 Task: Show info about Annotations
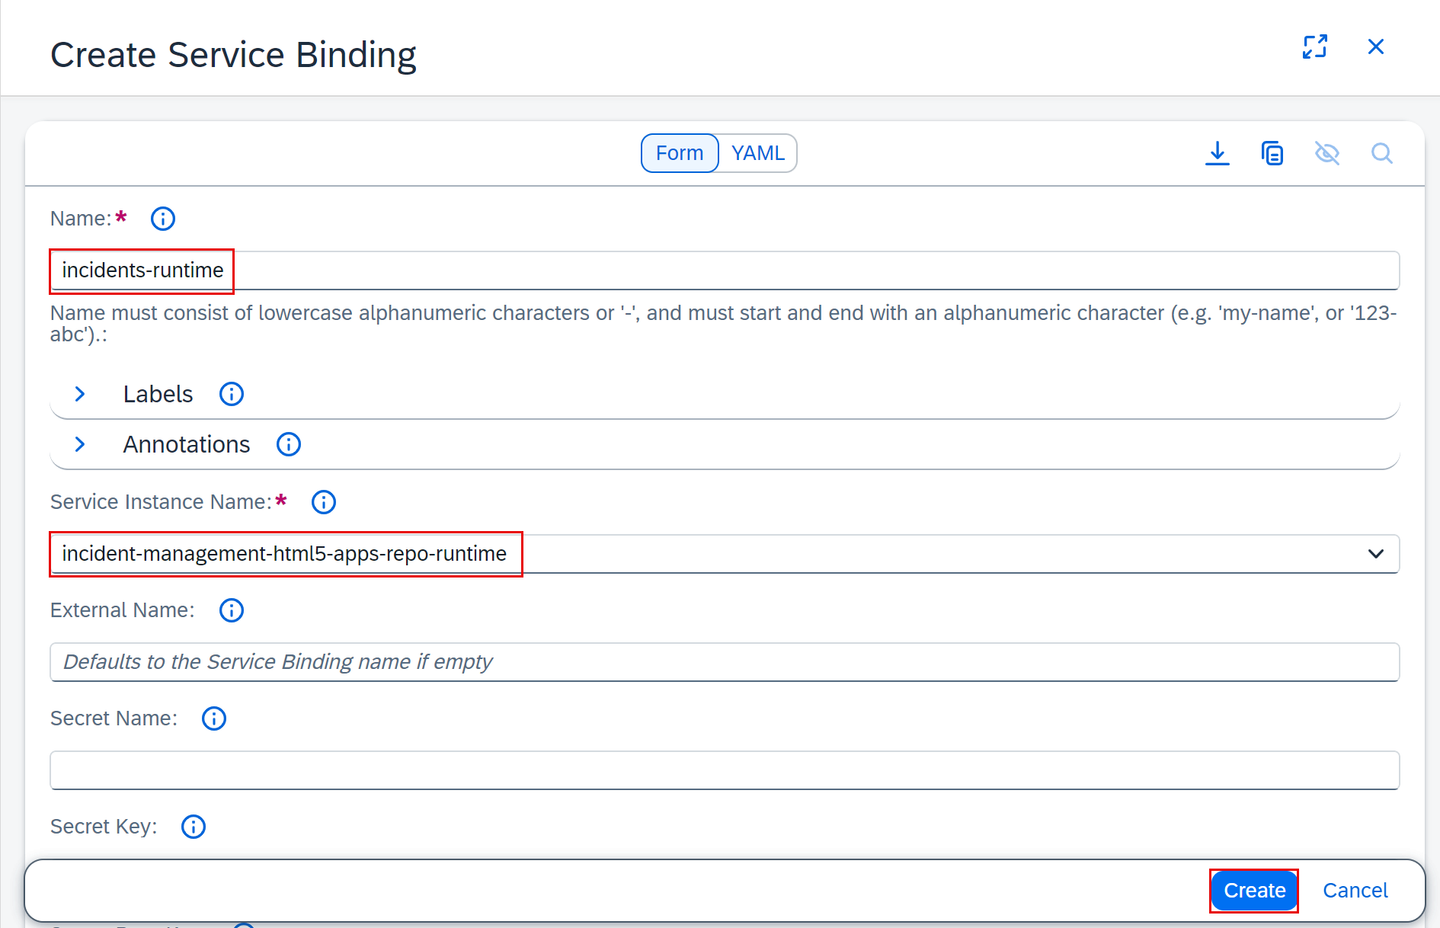point(288,444)
